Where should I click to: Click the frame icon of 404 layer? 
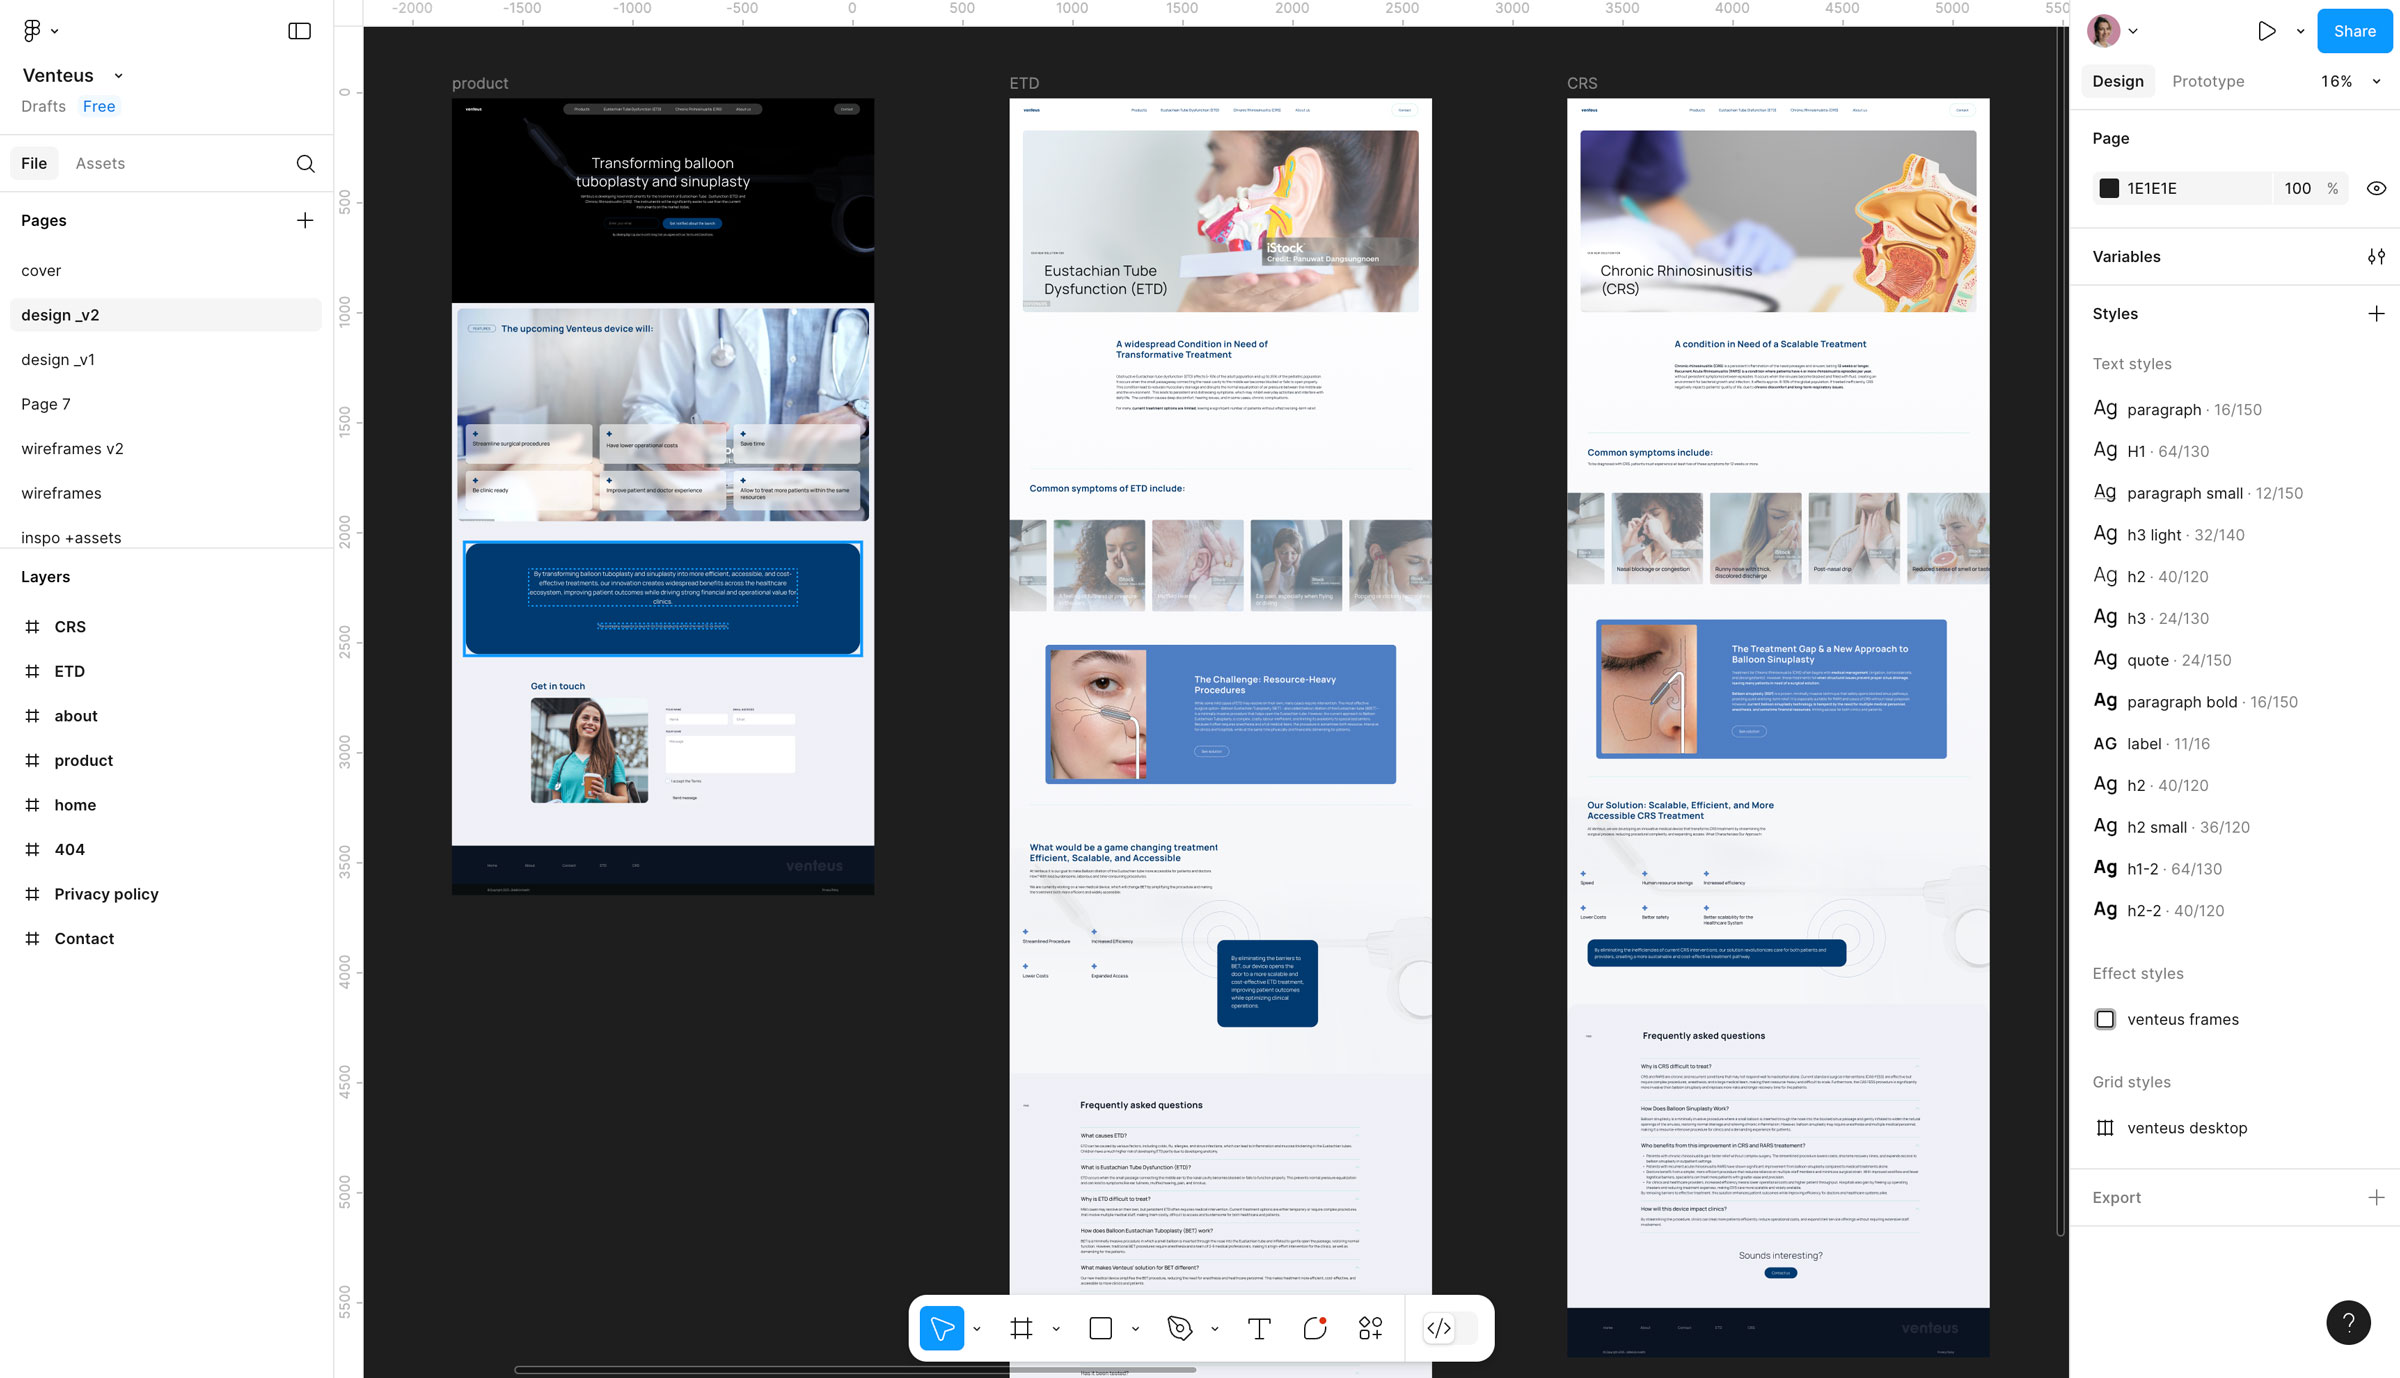[x=32, y=849]
